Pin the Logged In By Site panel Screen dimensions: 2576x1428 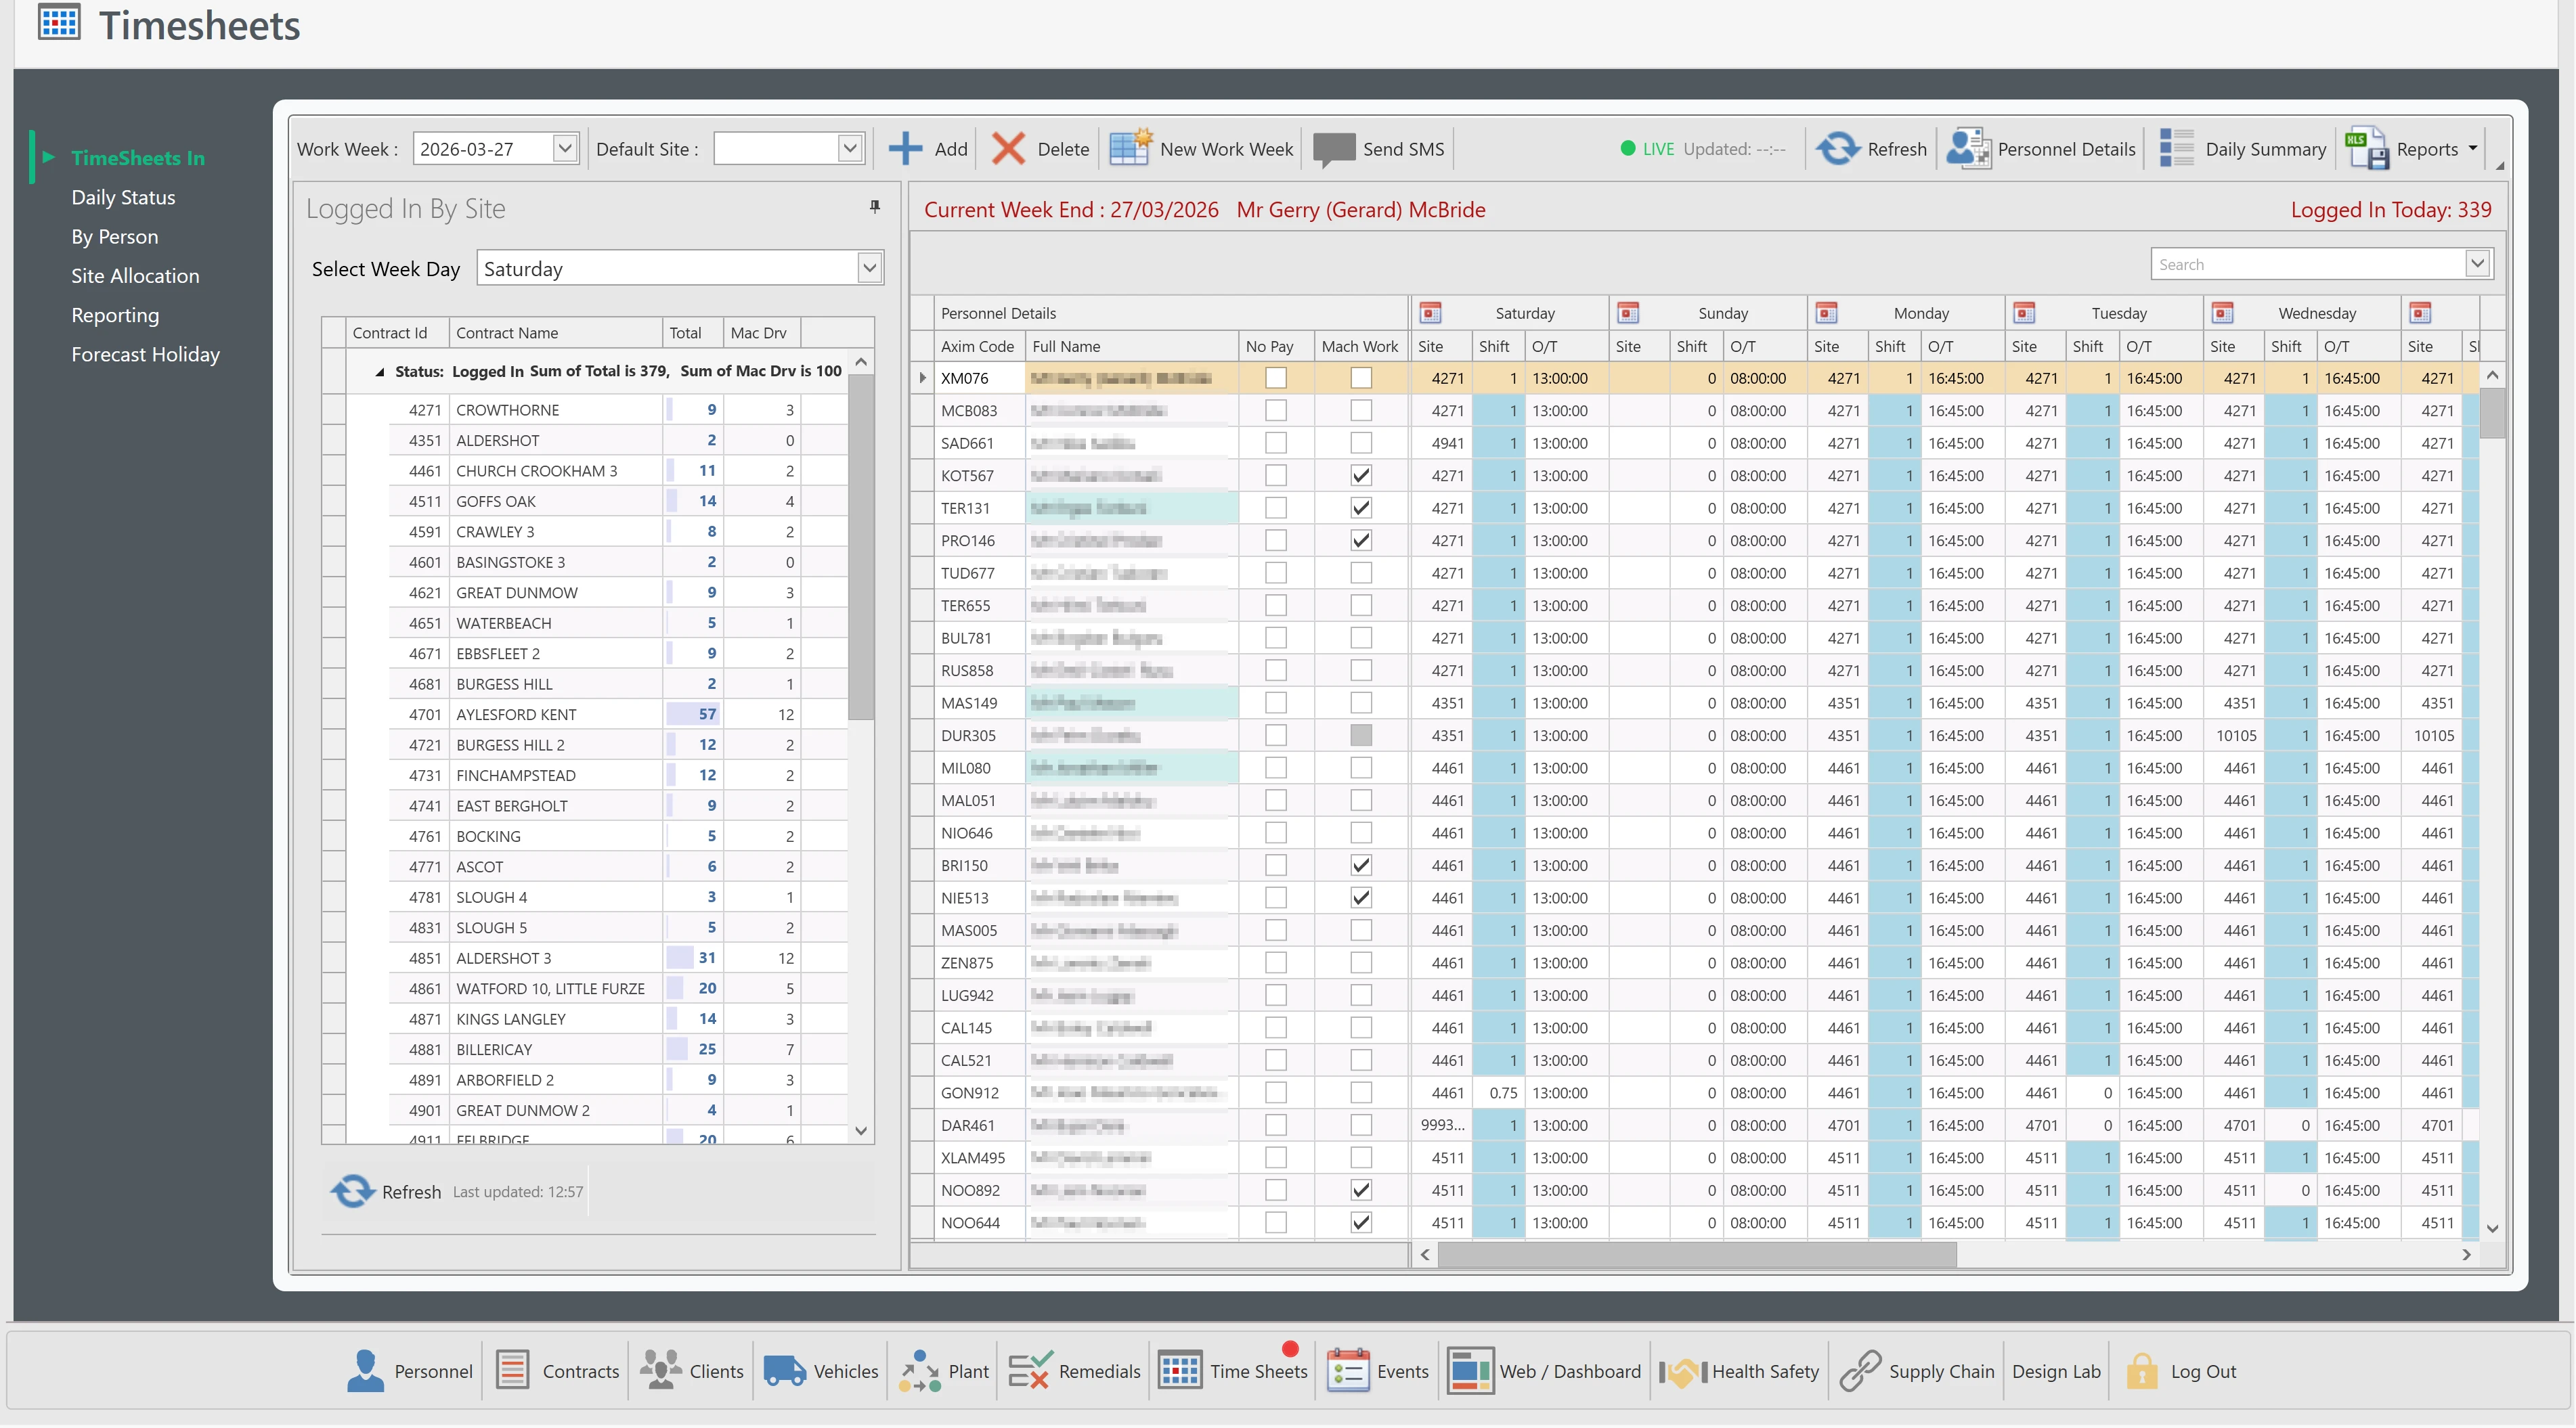[875, 206]
